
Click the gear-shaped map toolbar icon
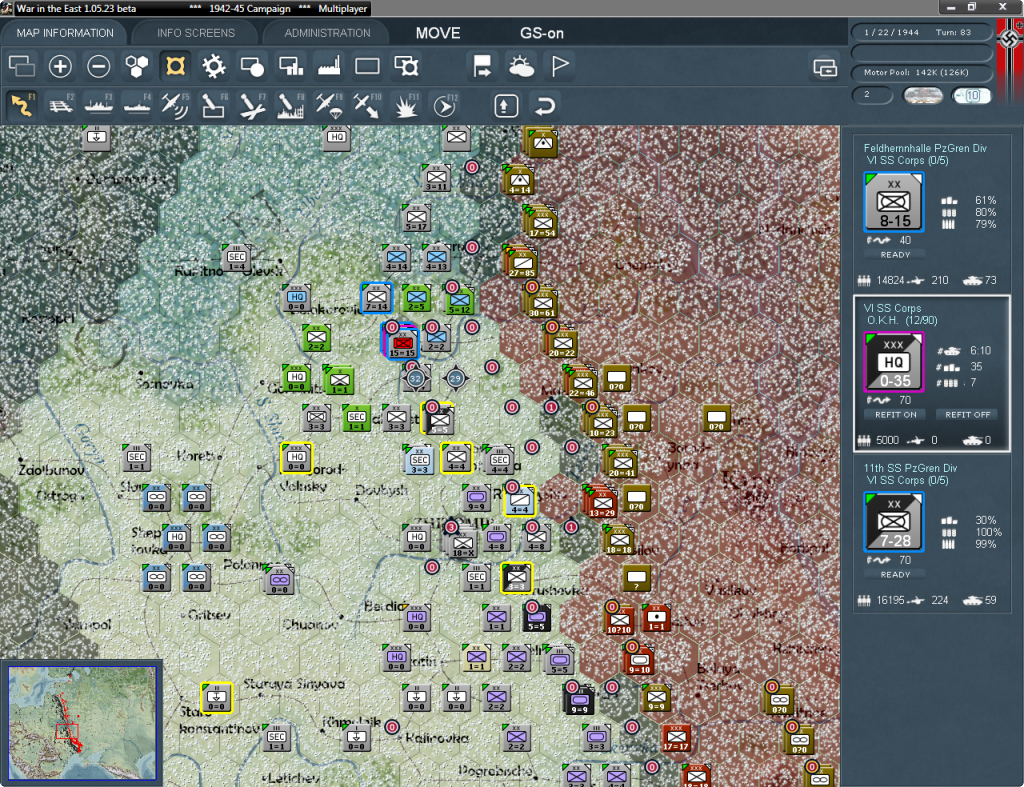(x=214, y=66)
